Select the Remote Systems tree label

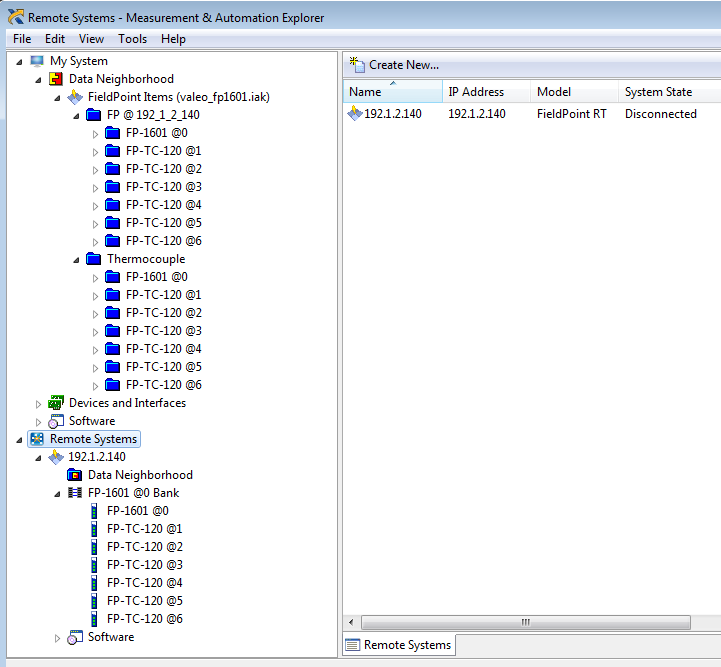[x=93, y=439]
